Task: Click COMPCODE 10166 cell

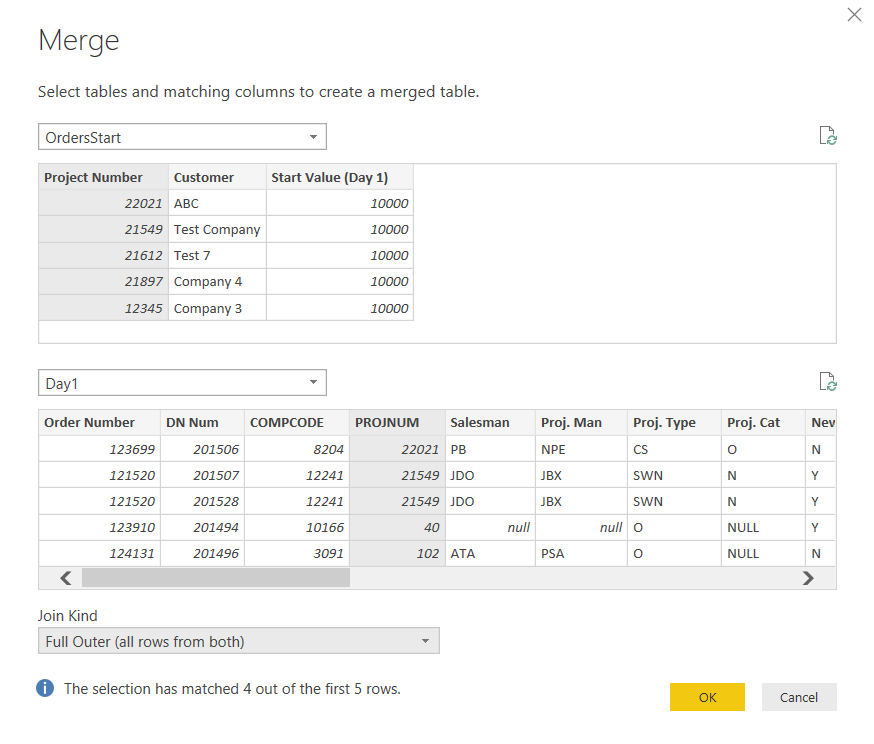Action: pyautogui.click(x=297, y=527)
